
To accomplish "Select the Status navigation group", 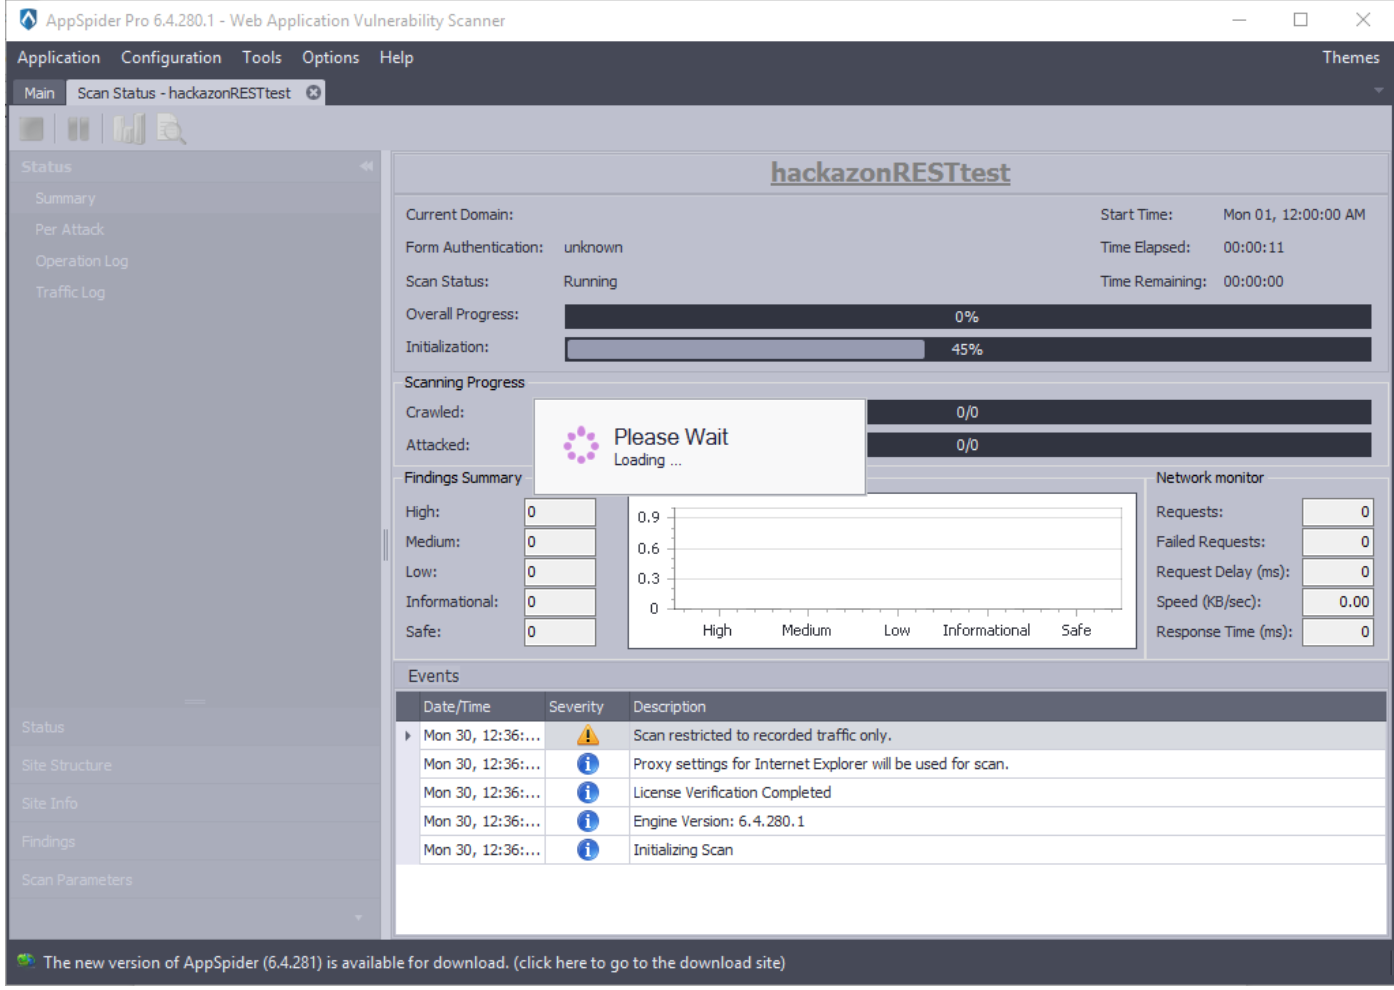I will click(x=195, y=728).
